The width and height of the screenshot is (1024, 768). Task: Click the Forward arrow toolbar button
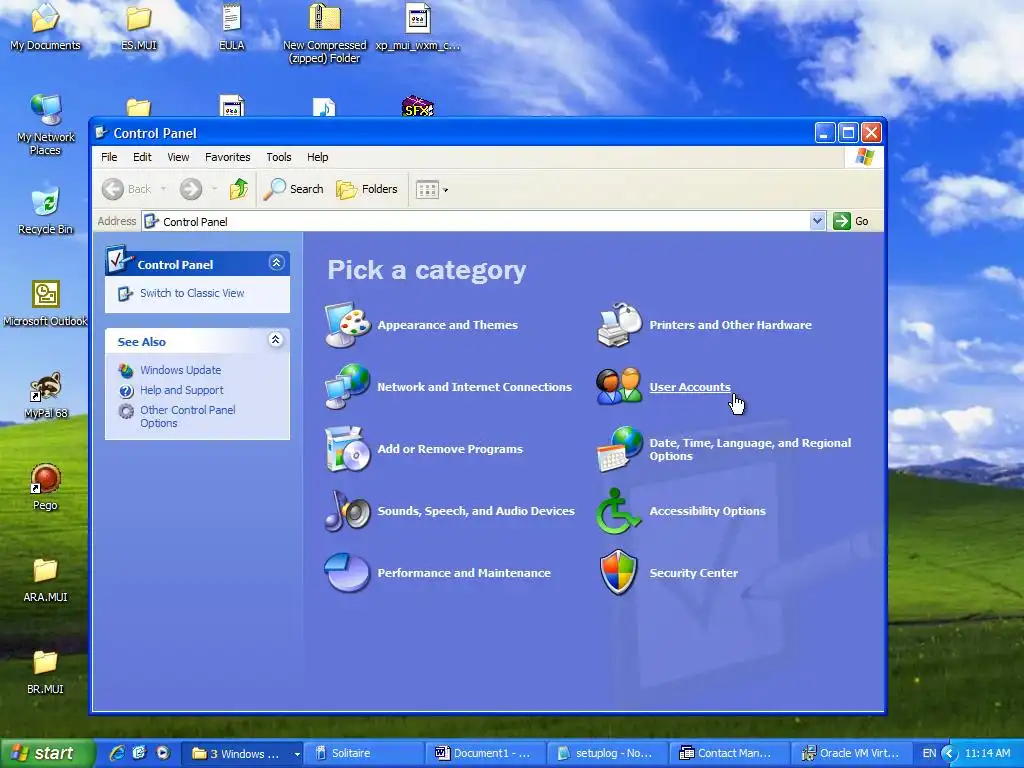(x=191, y=189)
